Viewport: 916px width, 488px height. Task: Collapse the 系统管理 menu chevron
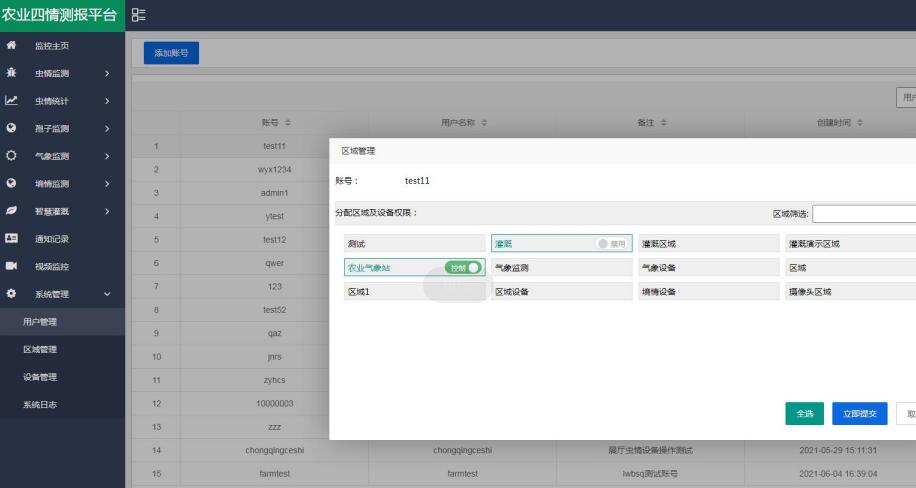(x=106, y=294)
